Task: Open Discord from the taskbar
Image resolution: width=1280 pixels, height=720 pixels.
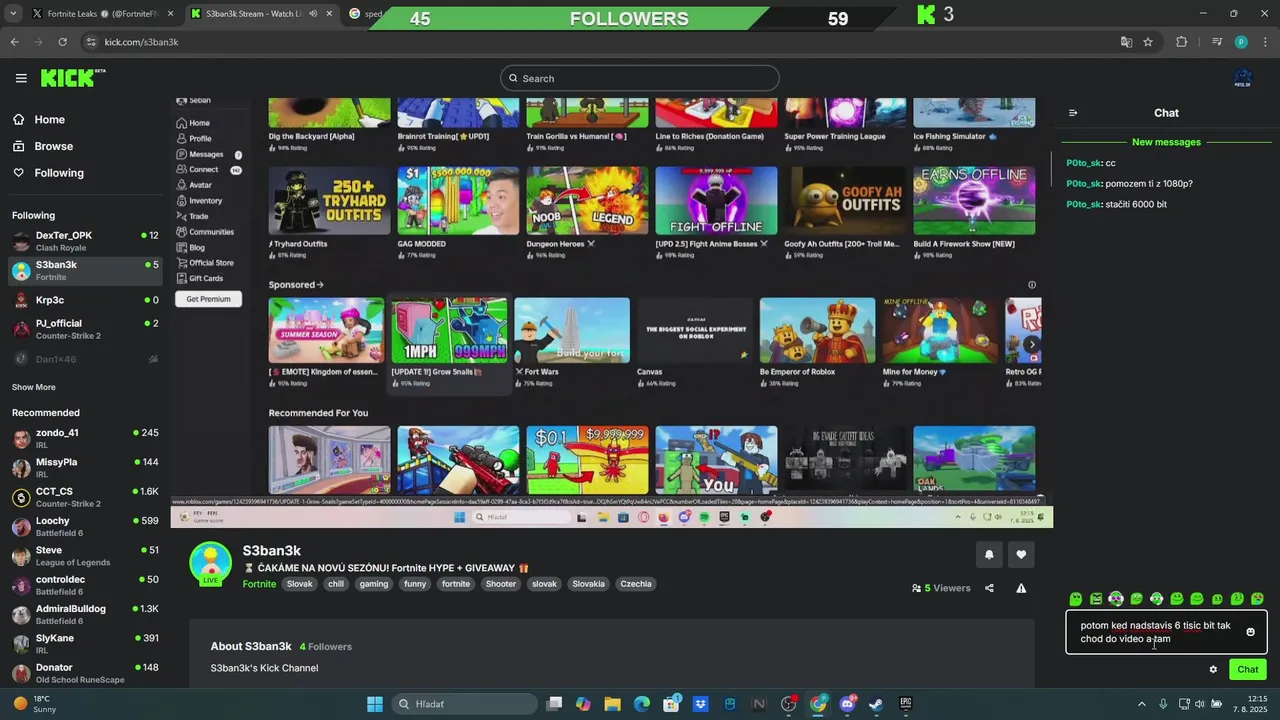Action: [847, 704]
